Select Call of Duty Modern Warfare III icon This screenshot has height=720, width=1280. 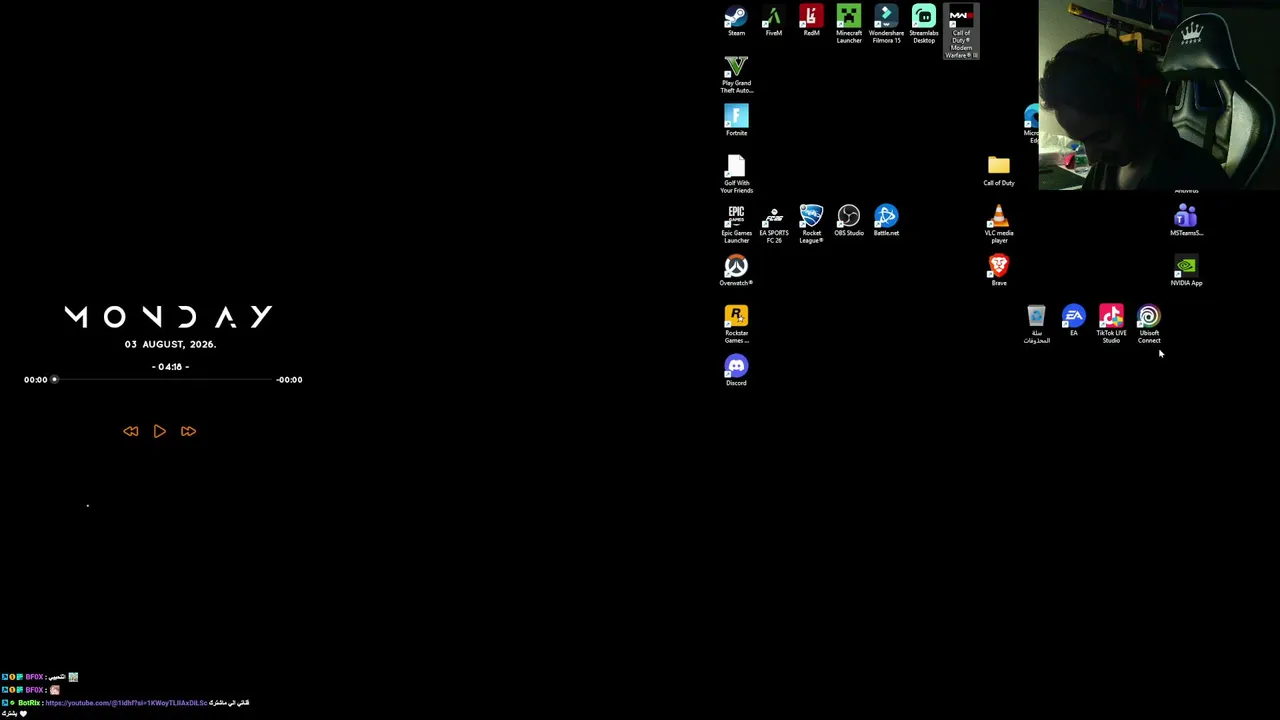(x=961, y=31)
